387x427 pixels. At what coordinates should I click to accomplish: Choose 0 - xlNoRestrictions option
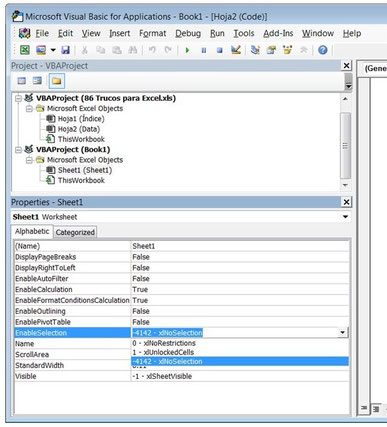240,343
